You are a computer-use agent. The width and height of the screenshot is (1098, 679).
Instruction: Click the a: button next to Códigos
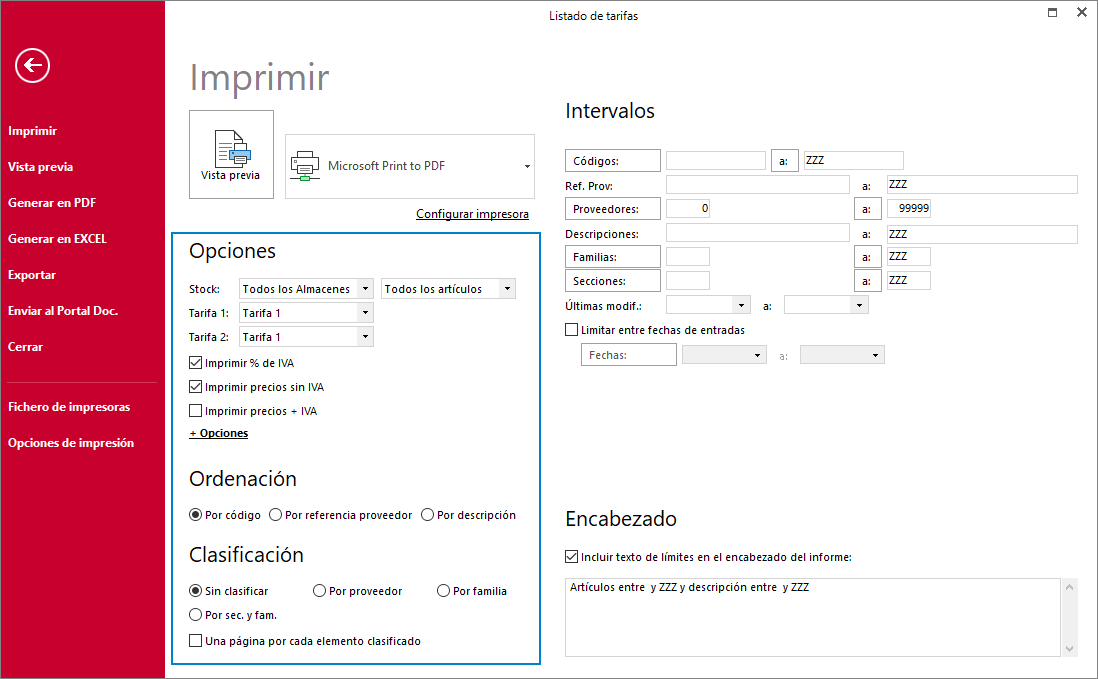coord(784,161)
